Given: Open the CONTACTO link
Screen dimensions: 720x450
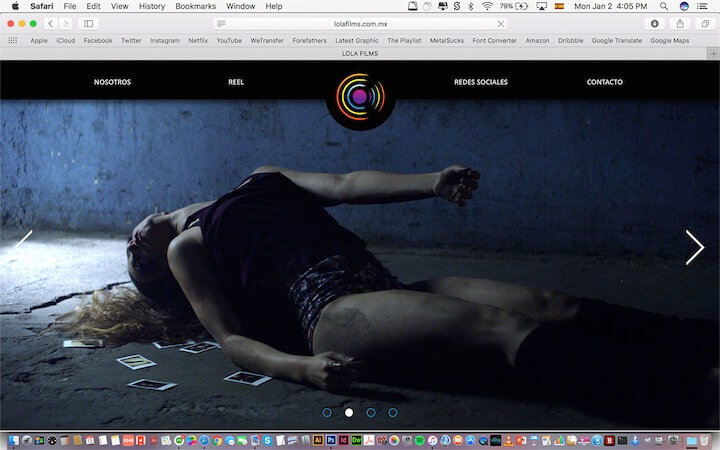Looking at the screenshot, I should point(605,82).
